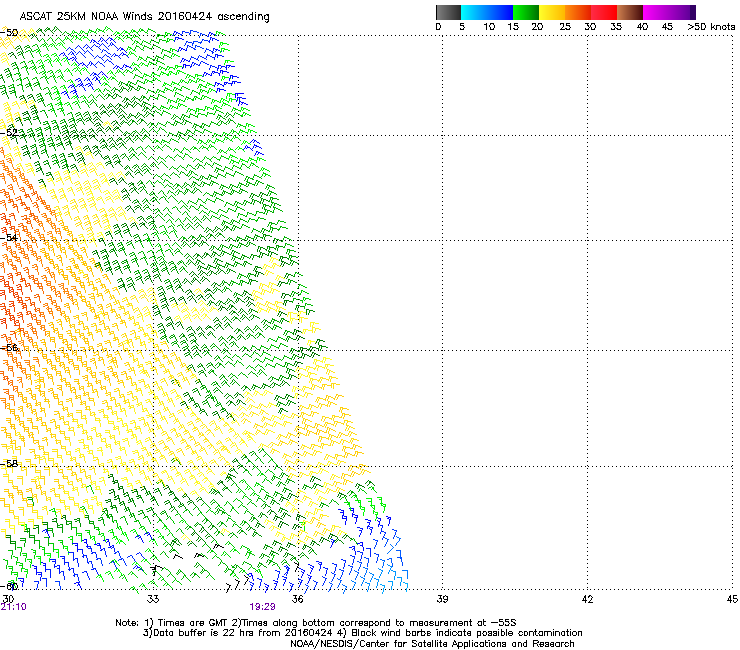Screen dimensions: 740x650
Task: Click the yellow 20-25 knots color segment
Action: [x=552, y=12]
